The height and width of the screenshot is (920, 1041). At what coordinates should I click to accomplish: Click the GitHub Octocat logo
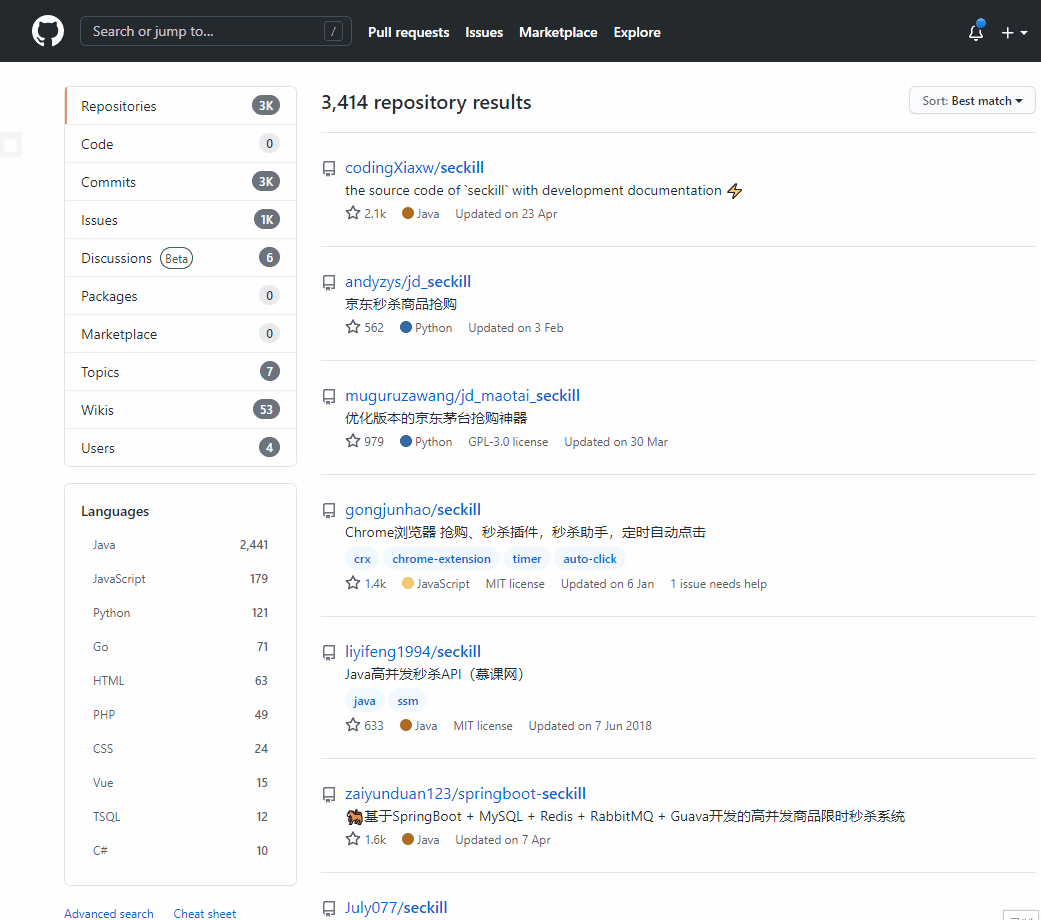[47, 32]
